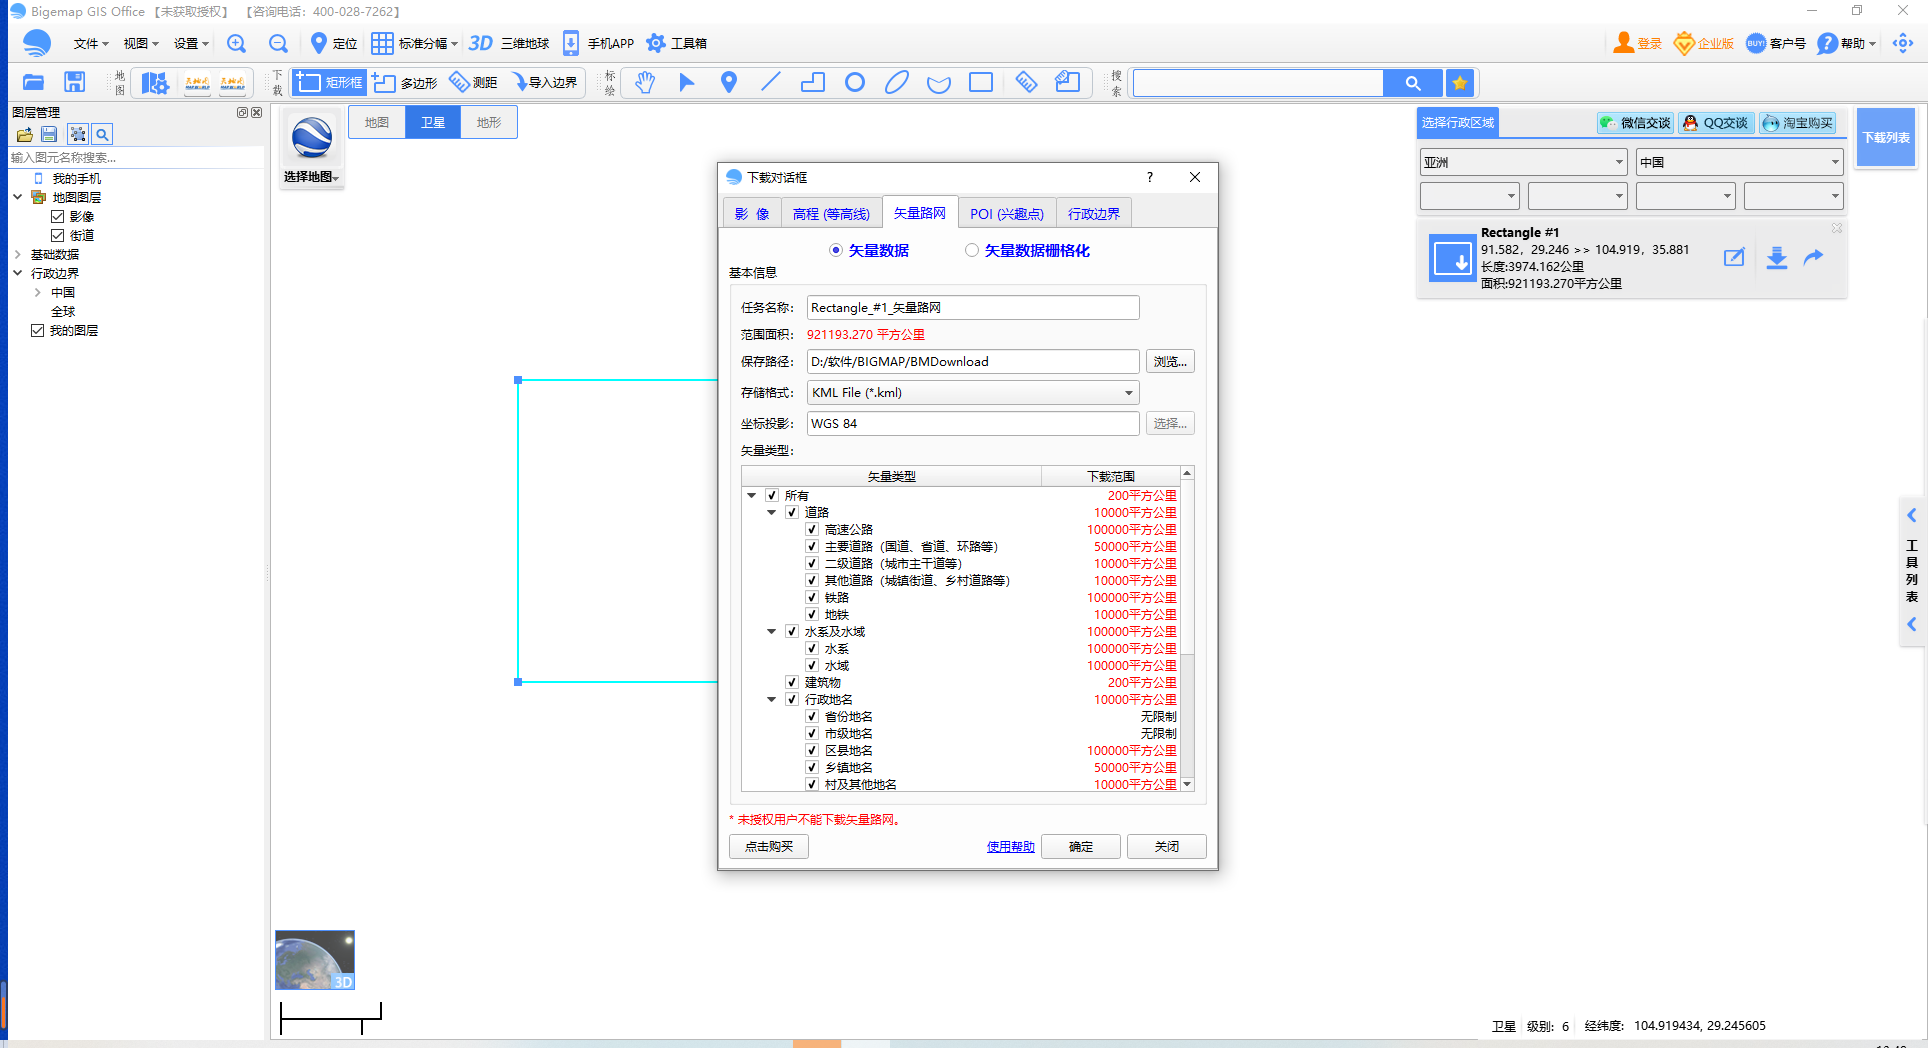
Task: Select 矢量数据栅格化 radio button
Action: (972, 250)
